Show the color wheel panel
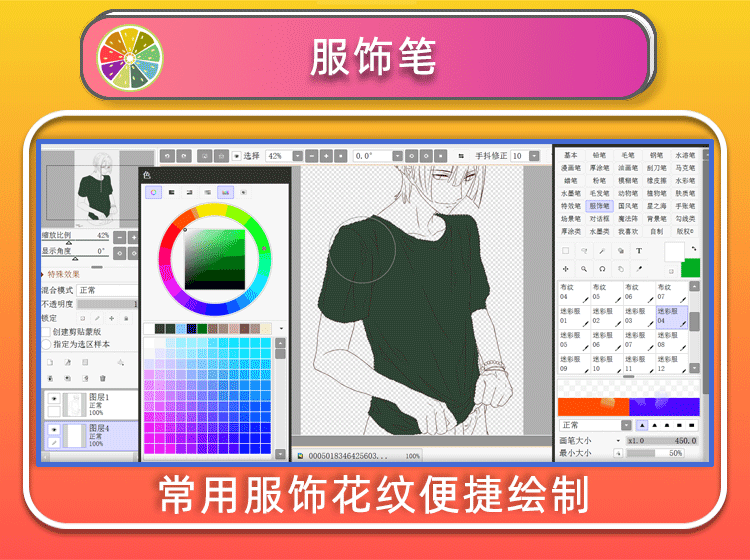Viewport: 750px width, 560px height. [154, 192]
